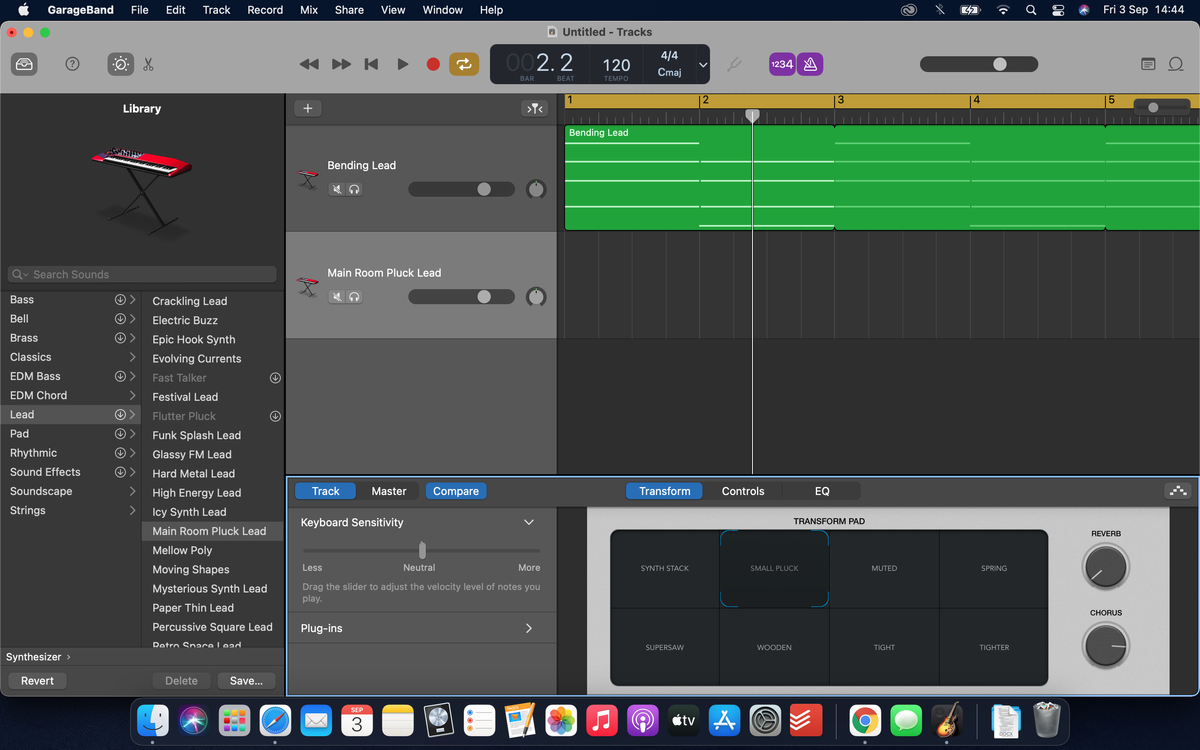Open the Track menu

(x=216, y=10)
